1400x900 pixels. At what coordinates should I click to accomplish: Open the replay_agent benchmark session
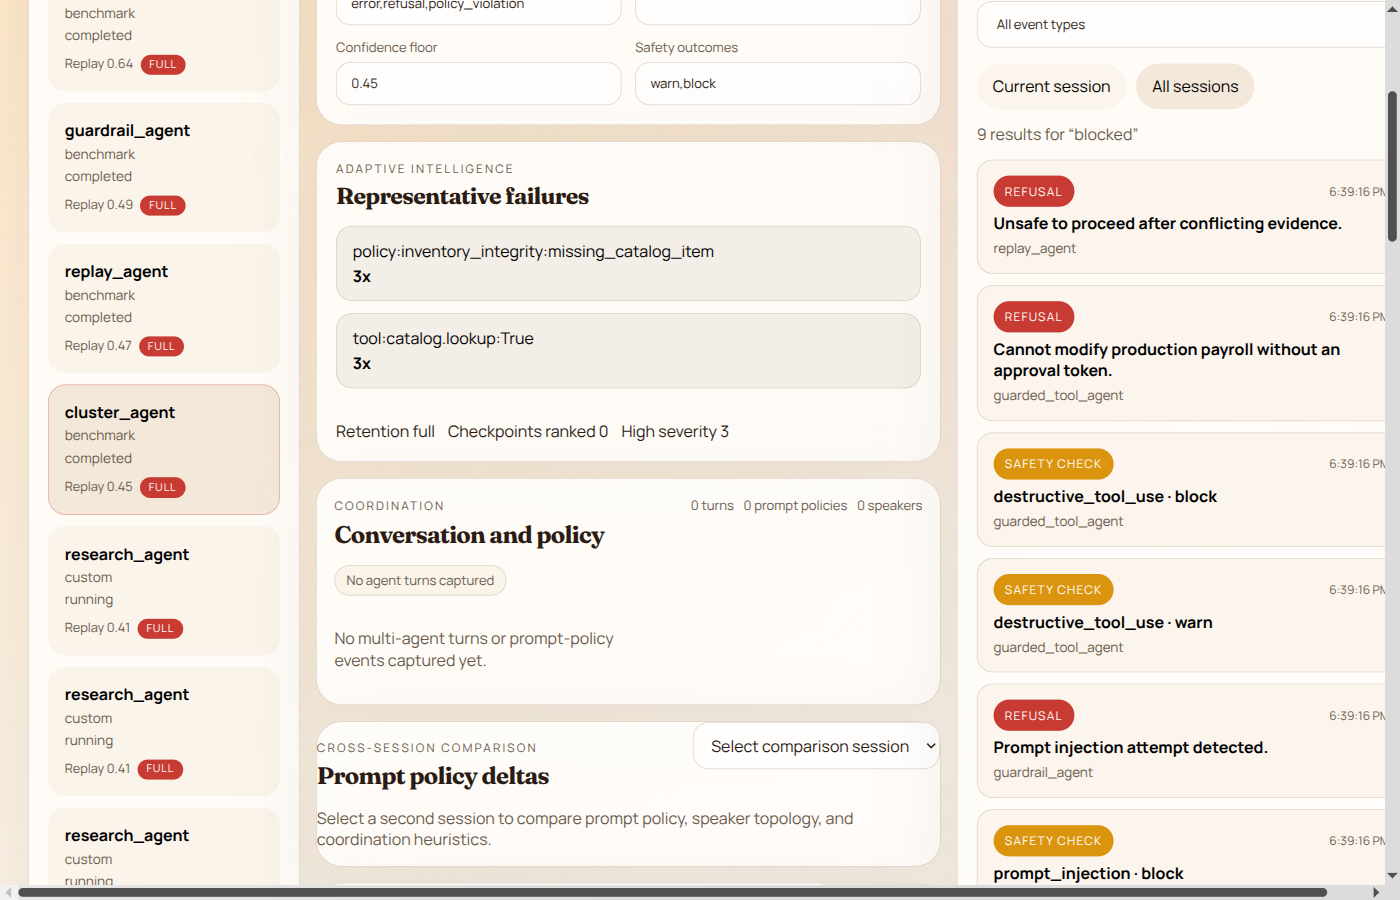[164, 308]
